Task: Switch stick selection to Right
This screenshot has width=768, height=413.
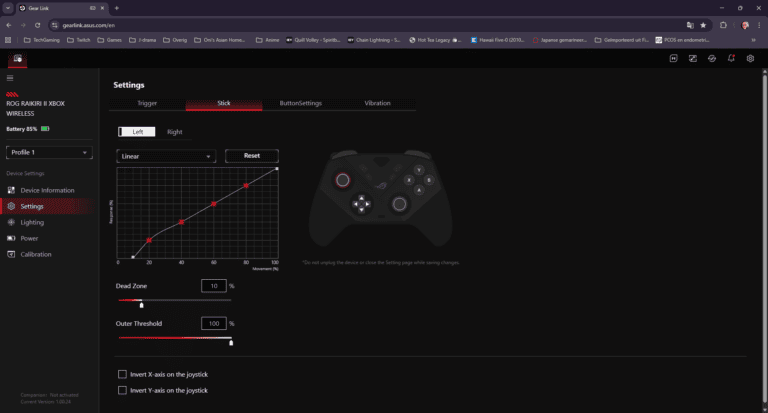Action: (x=175, y=132)
